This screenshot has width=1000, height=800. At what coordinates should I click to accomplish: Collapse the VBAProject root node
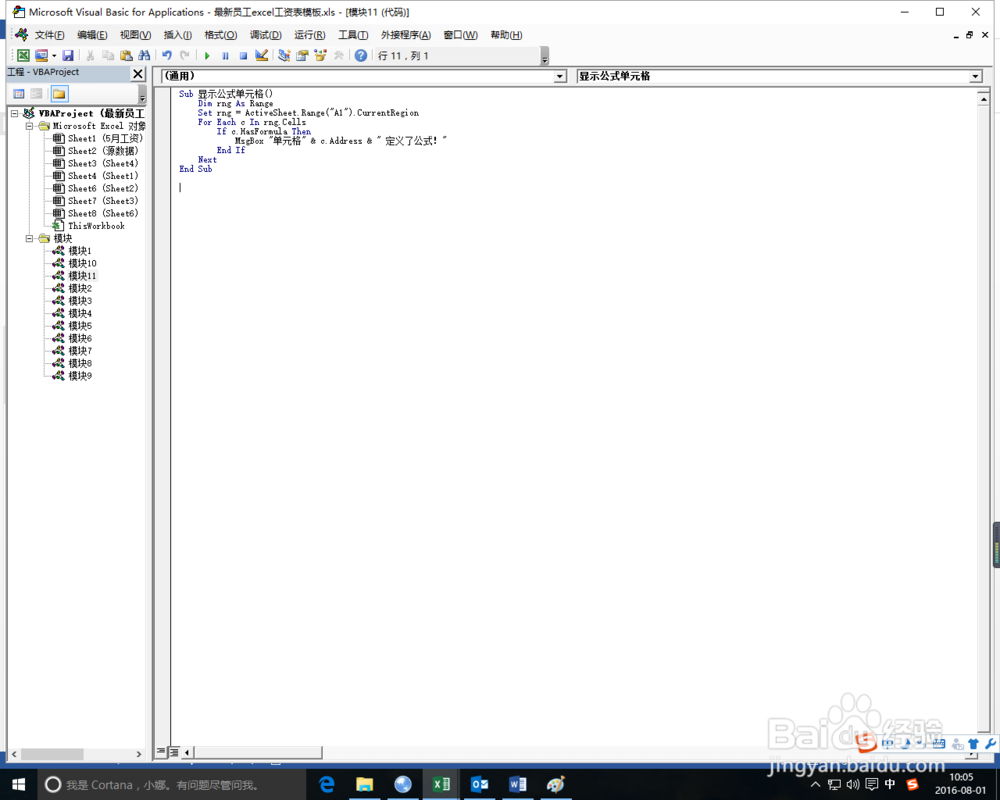point(14,114)
